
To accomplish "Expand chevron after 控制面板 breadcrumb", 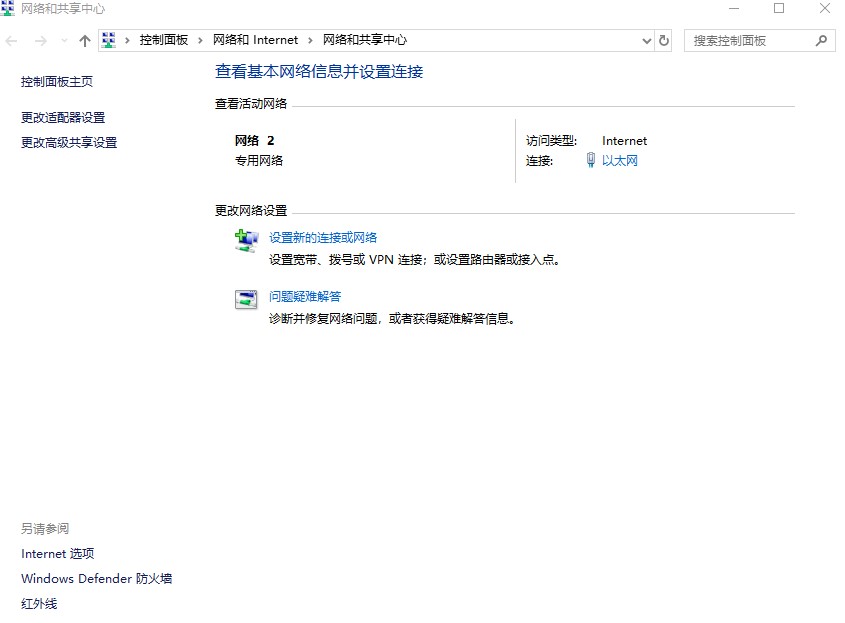I will tap(200, 40).
